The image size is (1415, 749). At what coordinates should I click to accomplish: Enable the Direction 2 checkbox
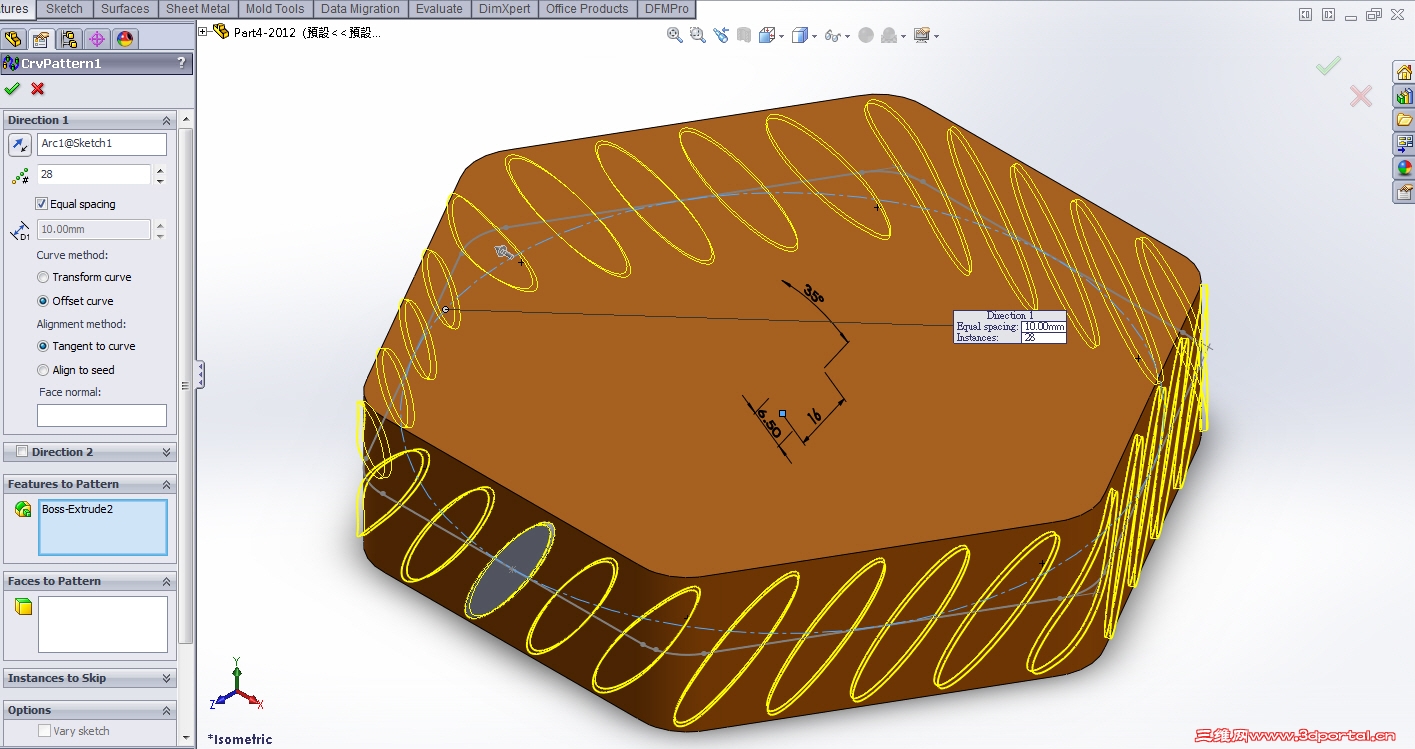(x=22, y=452)
